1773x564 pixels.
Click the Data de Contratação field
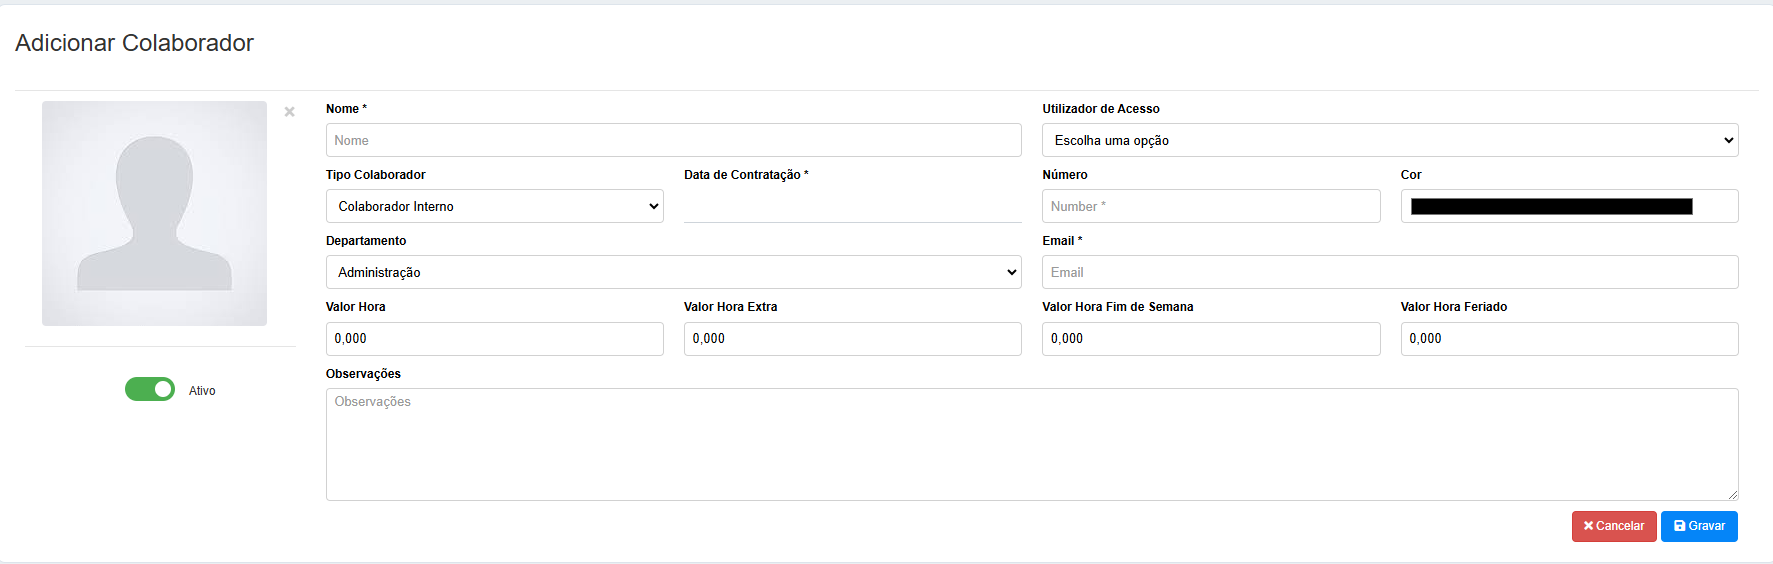click(x=853, y=206)
